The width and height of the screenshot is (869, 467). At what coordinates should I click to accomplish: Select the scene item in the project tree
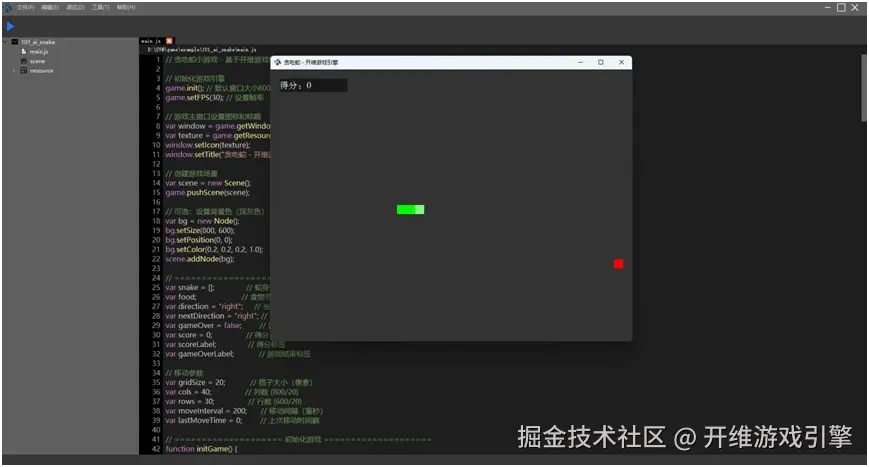(x=38, y=61)
